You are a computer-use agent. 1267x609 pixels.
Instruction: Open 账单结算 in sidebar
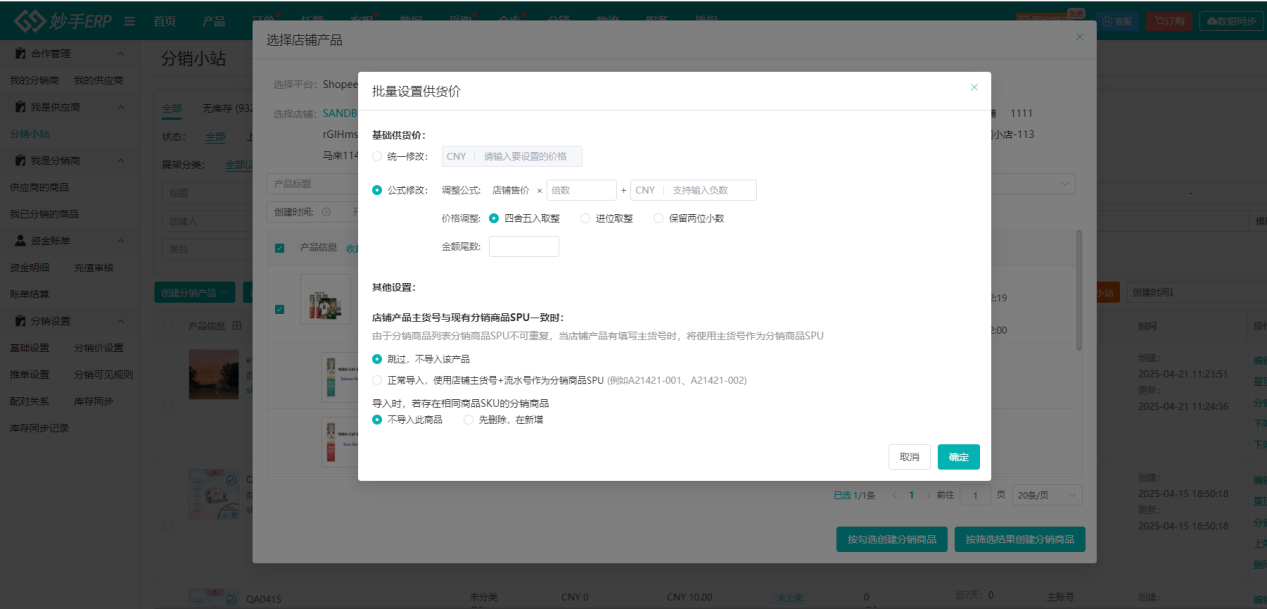coord(30,294)
